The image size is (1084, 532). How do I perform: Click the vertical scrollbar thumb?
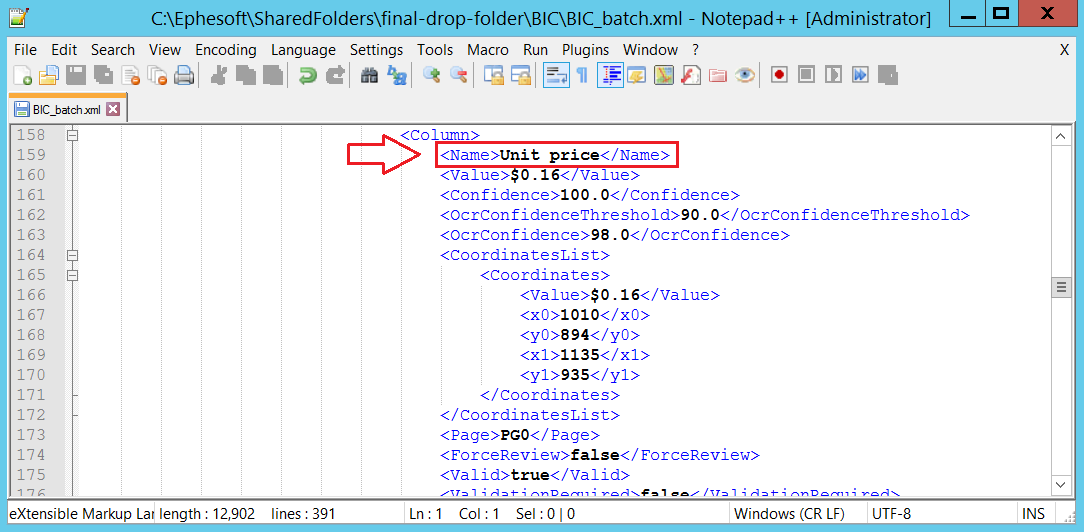1060,287
